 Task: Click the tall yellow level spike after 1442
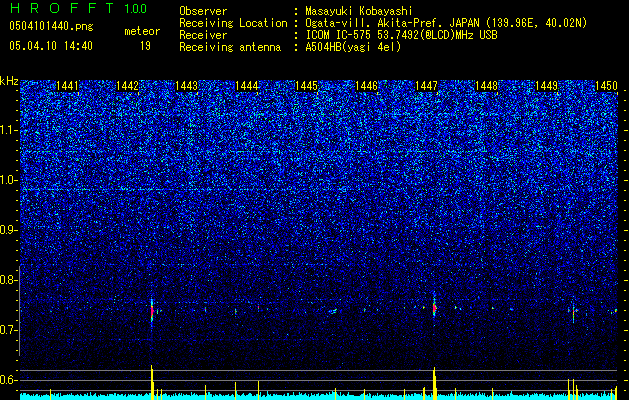(152, 382)
